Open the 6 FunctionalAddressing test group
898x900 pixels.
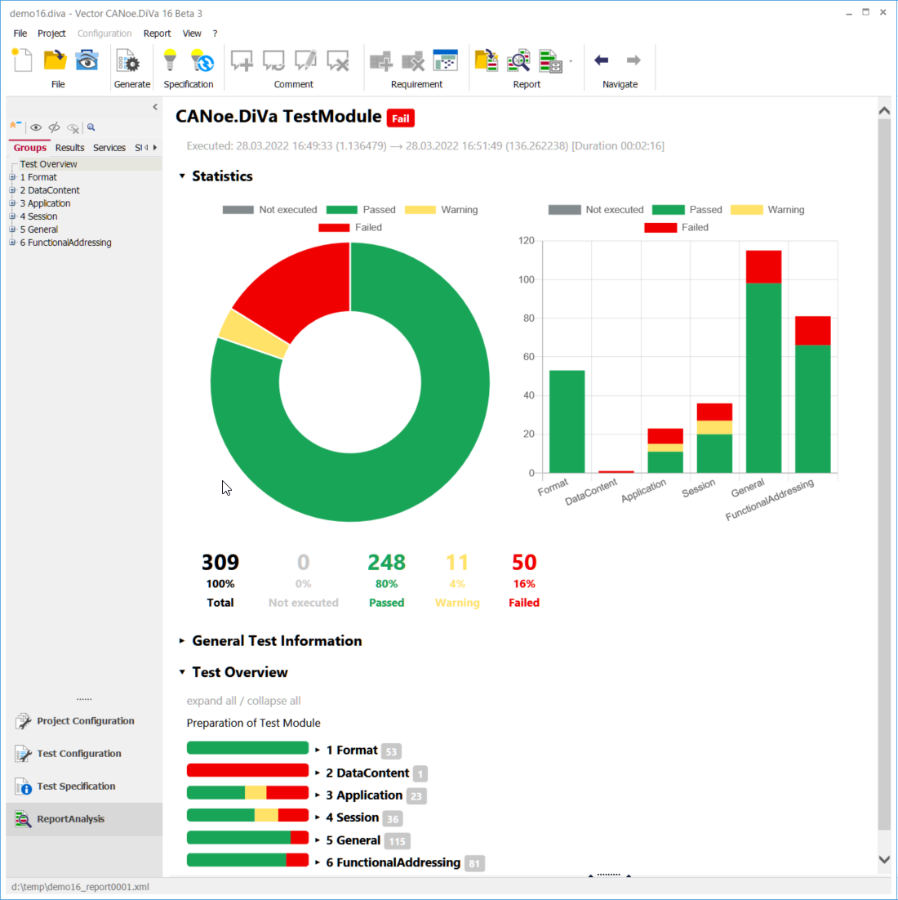pyautogui.click(x=393, y=863)
